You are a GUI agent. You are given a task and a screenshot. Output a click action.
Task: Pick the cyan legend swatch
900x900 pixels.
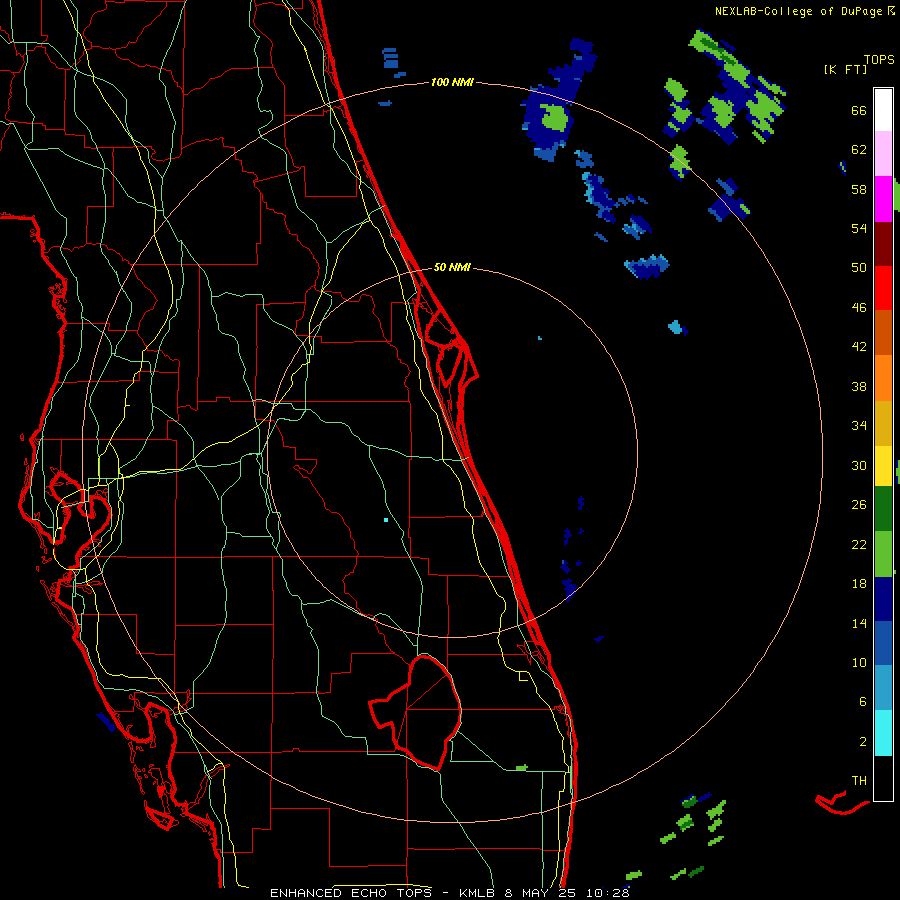(x=883, y=733)
